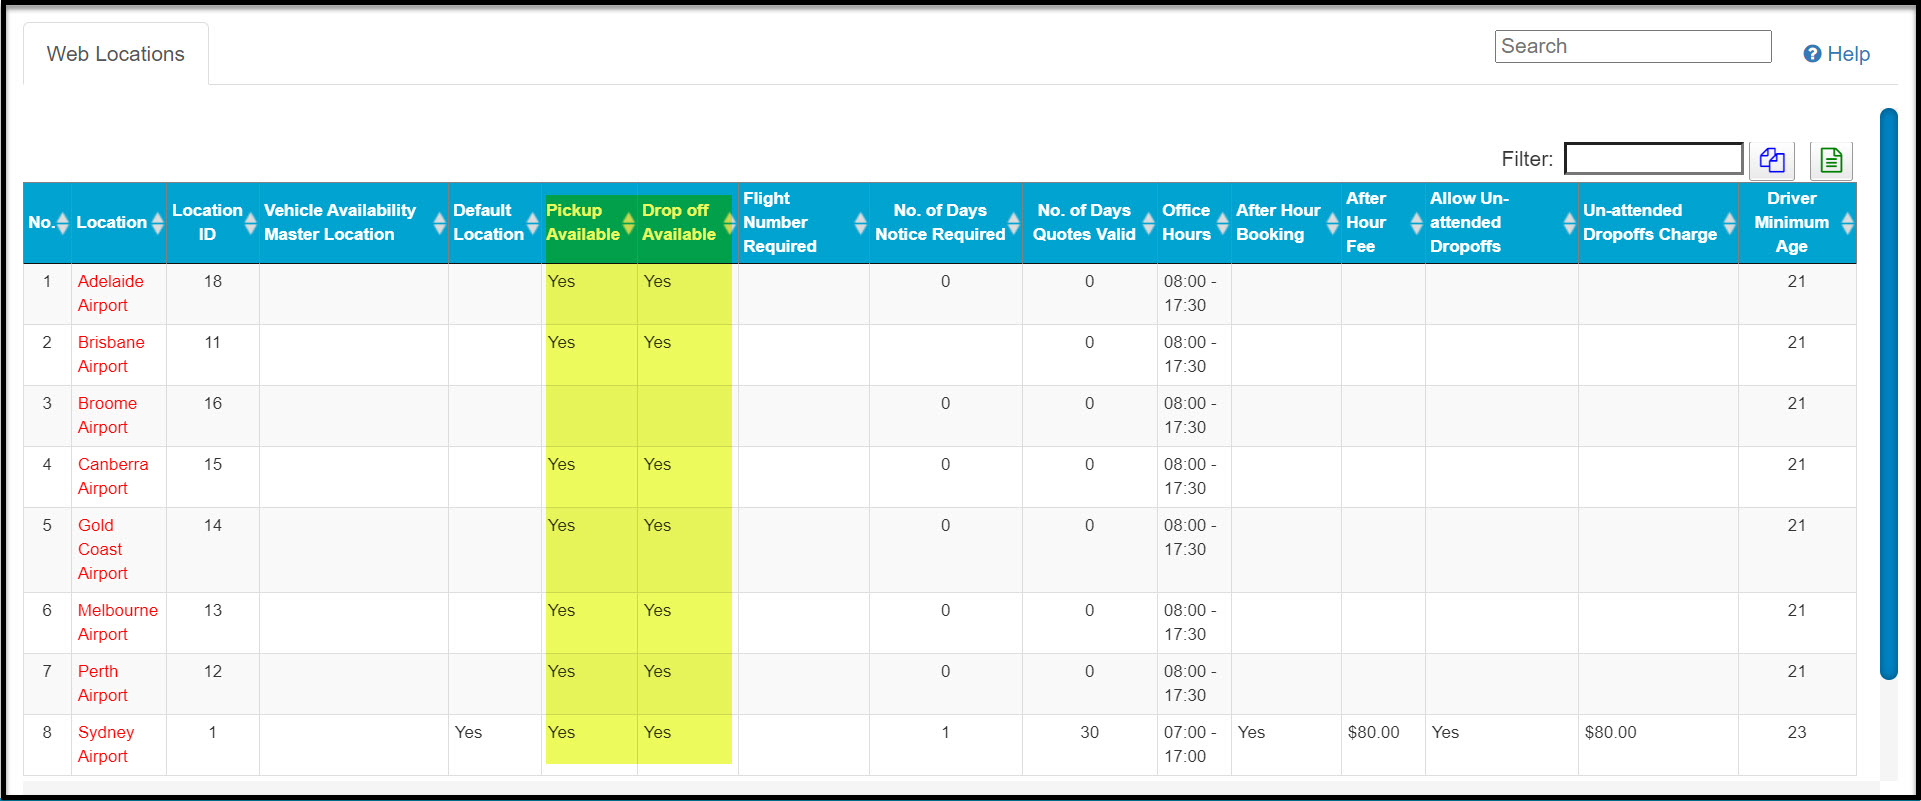Click the Pickup Available header text
Viewport: 1921px width, 801px height.
coord(583,223)
